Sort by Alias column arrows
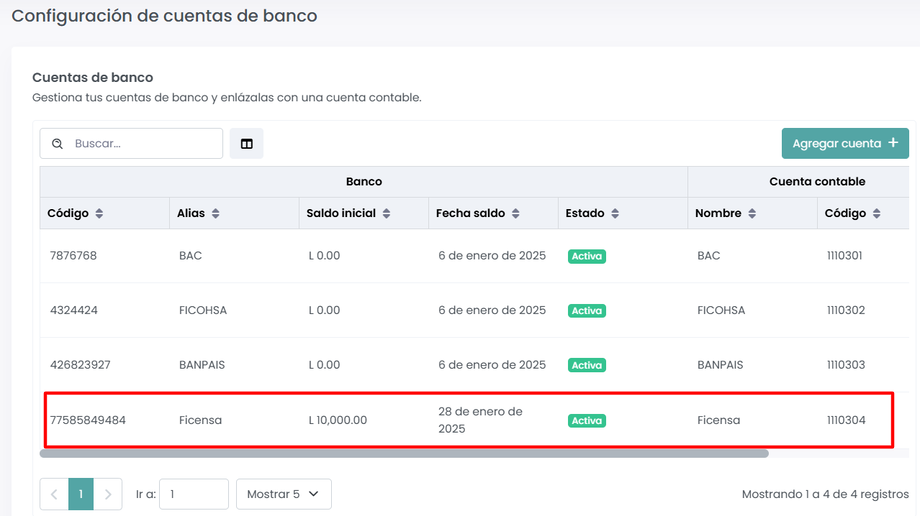The image size is (920, 516). point(216,214)
